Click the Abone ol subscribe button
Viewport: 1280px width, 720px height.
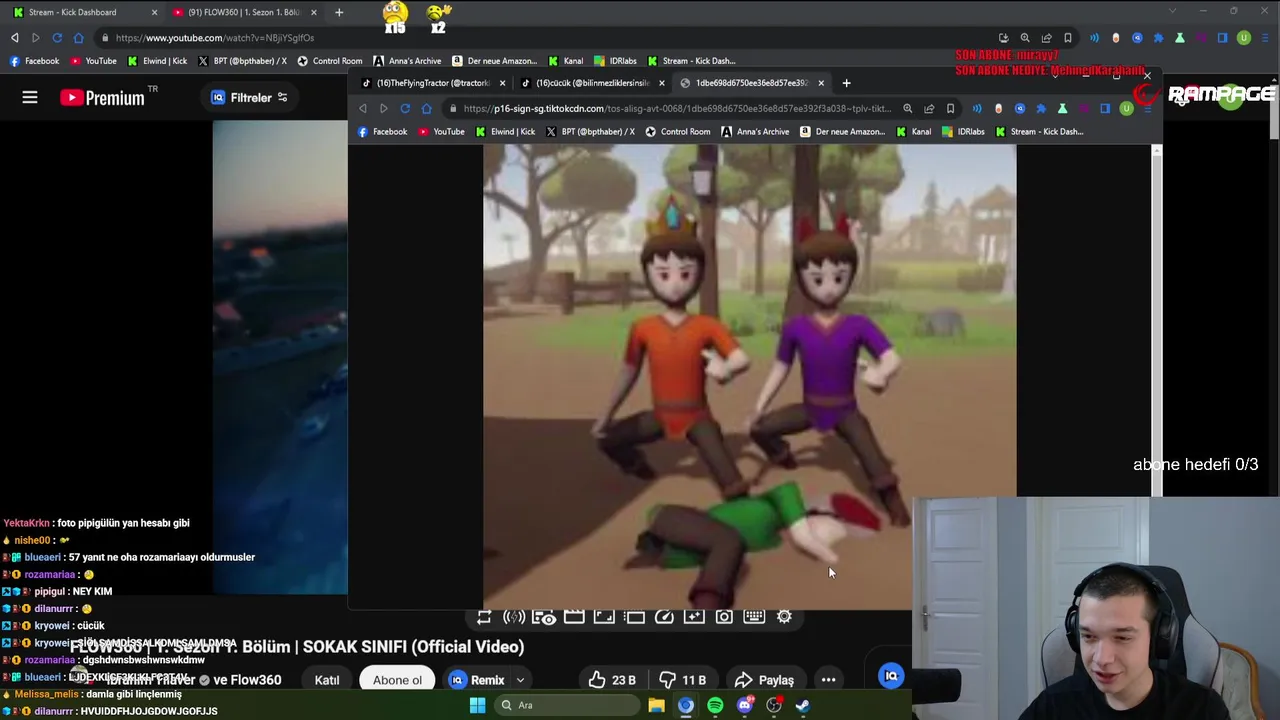[x=397, y=680]
